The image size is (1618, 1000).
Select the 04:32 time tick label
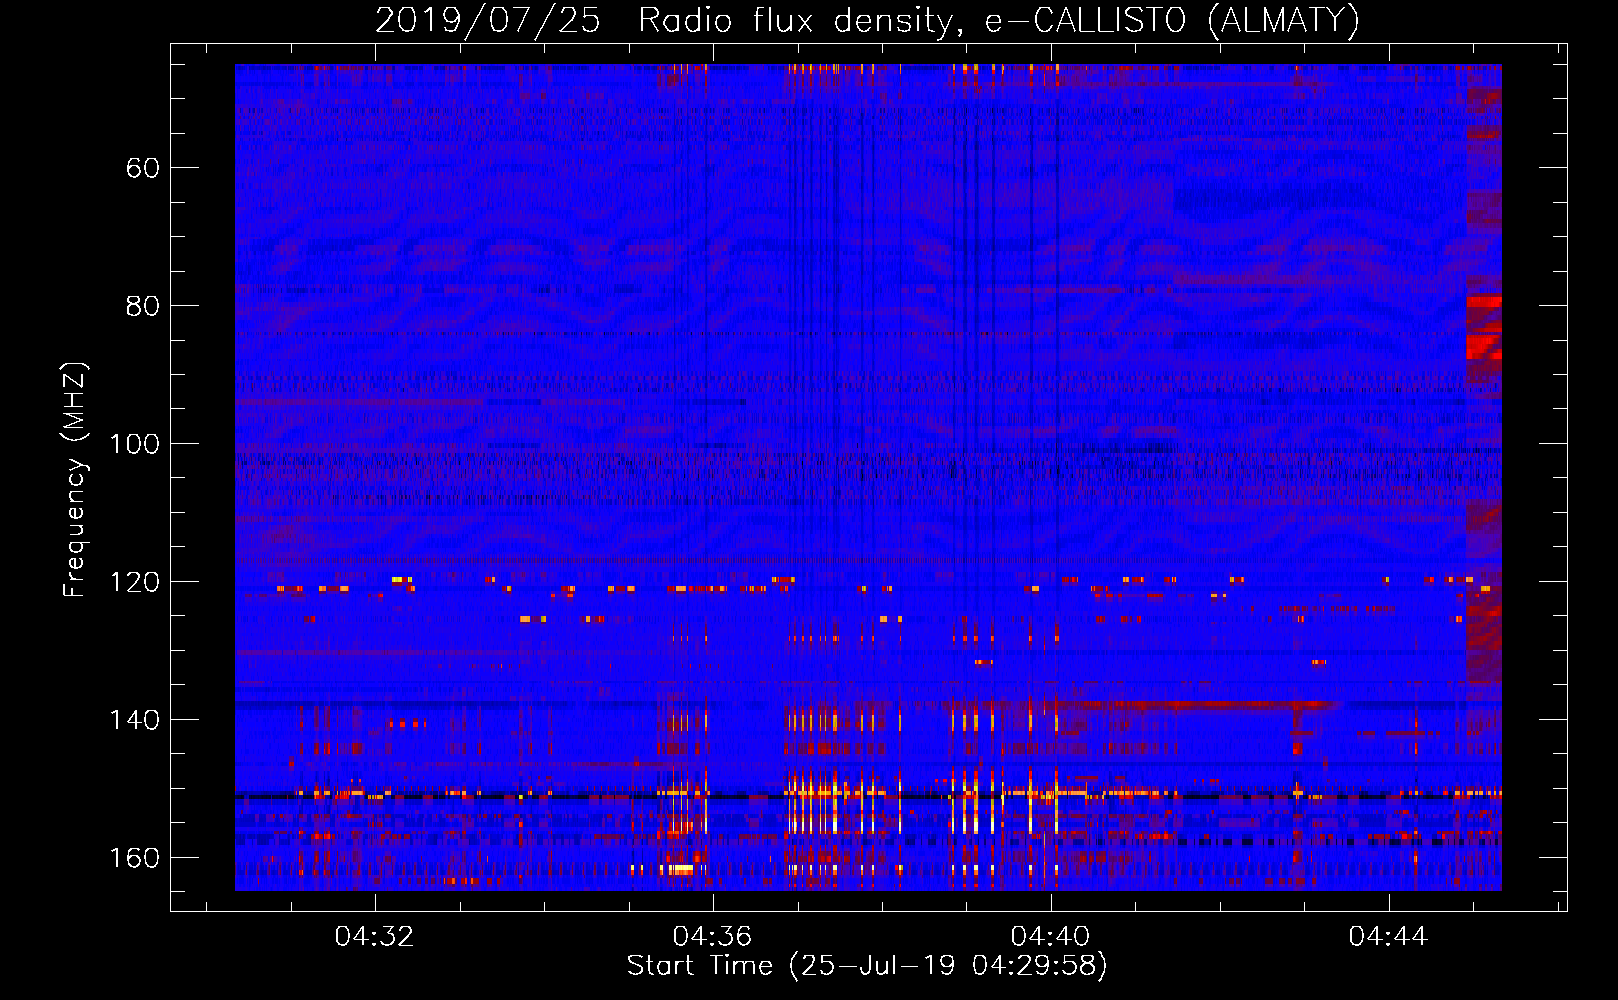(374, 937)
